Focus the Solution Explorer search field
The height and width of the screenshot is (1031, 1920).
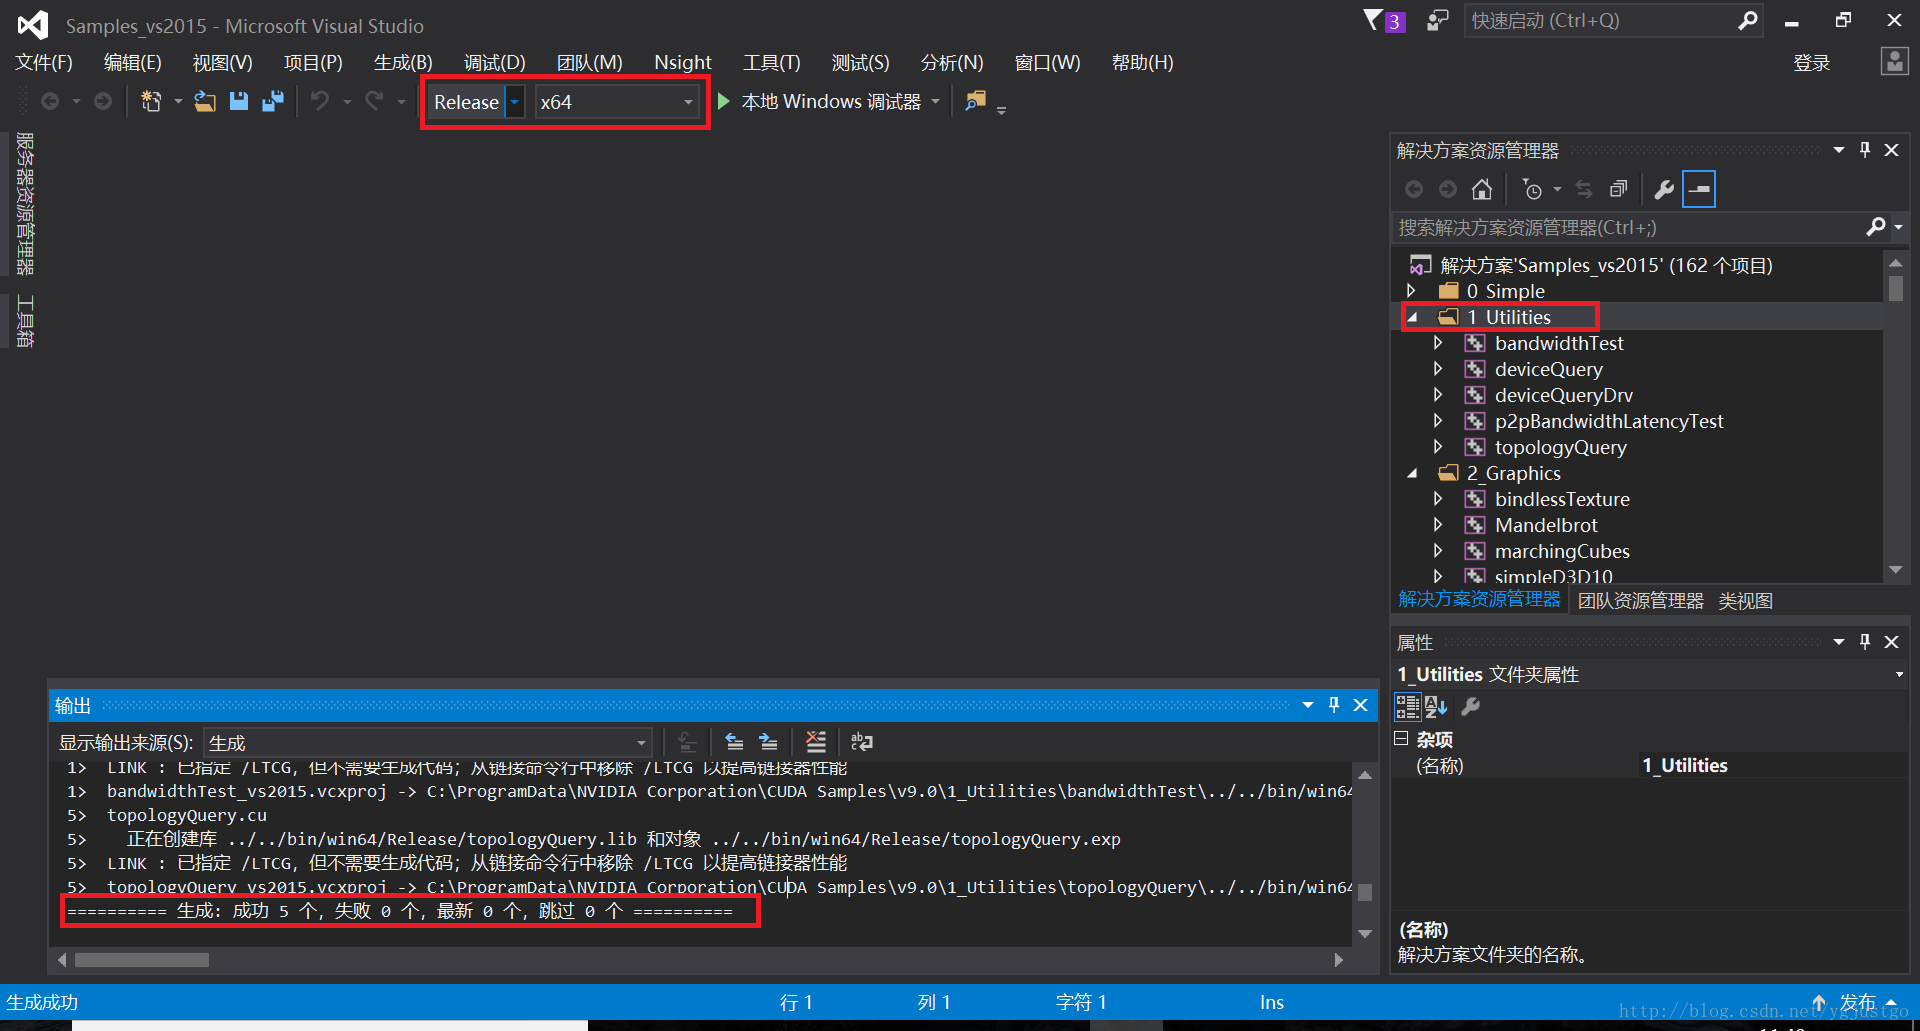click(1628, 227)
